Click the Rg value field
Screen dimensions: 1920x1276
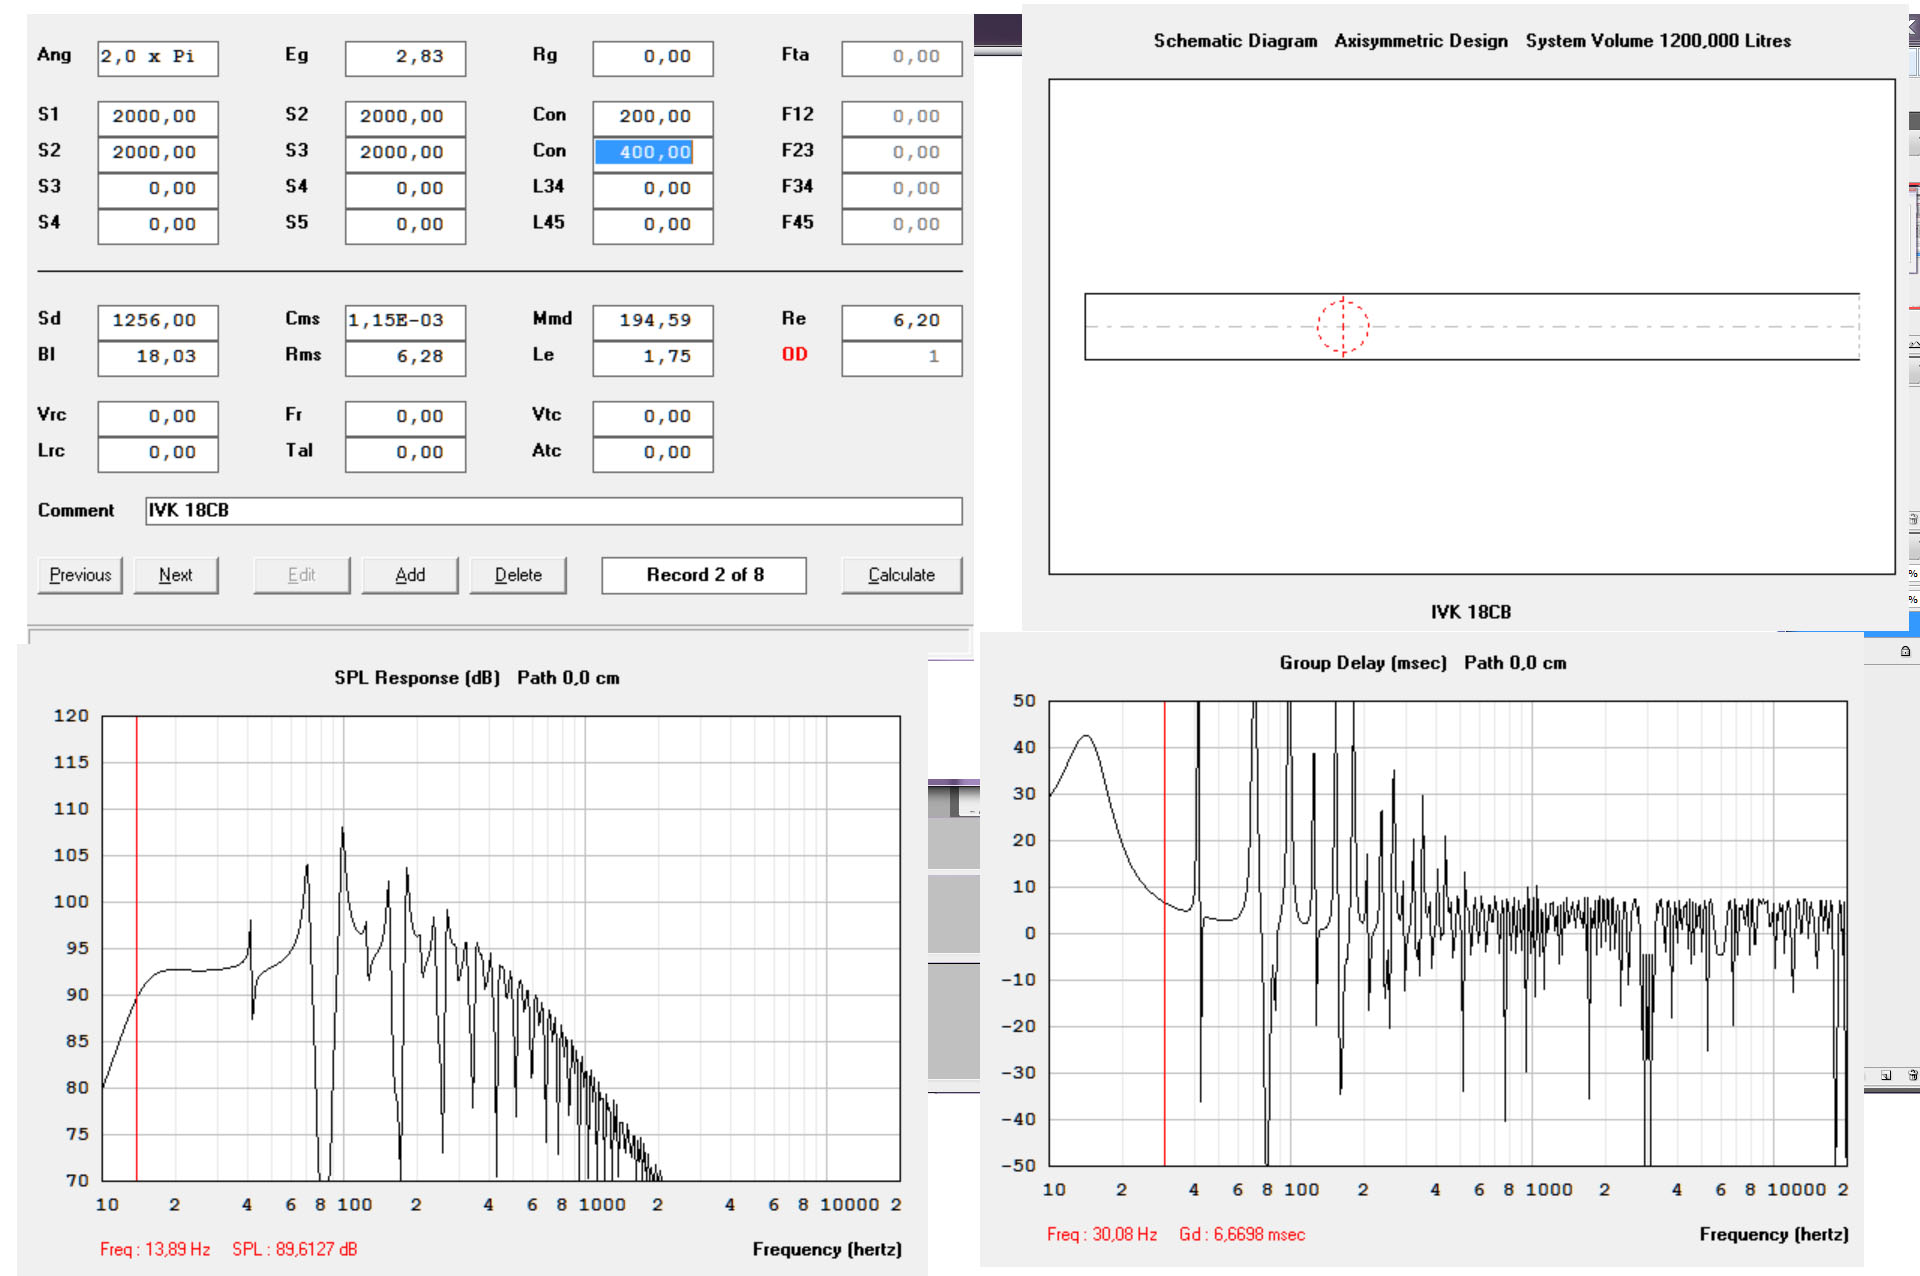click(x=653, y=58)
